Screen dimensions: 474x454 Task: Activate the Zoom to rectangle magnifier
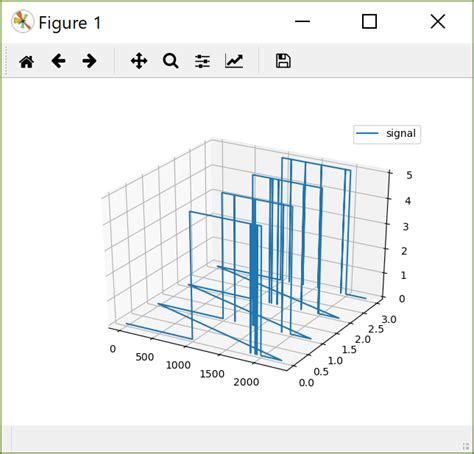coord(171,61)
